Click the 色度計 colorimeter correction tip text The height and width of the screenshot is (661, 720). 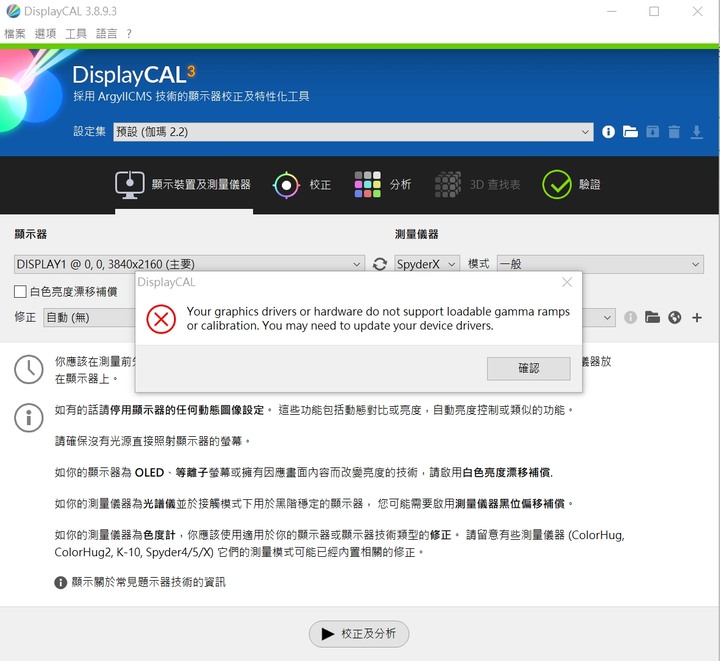339,543
